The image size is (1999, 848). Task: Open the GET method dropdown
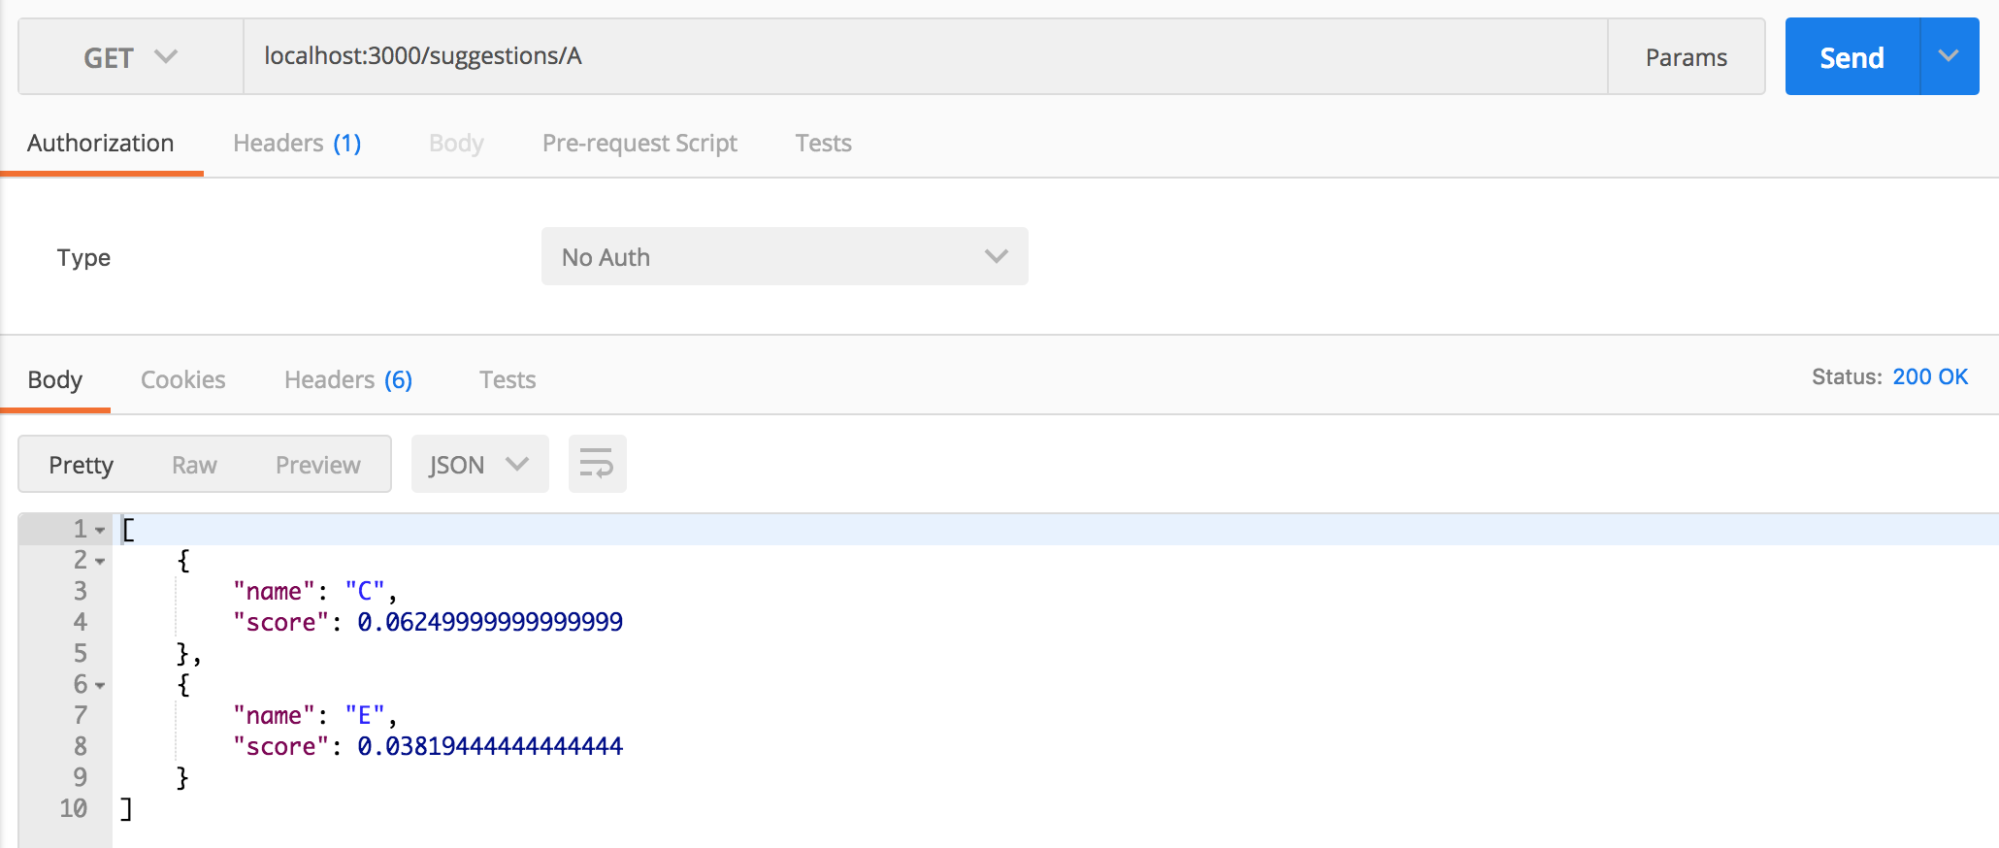(130, 57)
